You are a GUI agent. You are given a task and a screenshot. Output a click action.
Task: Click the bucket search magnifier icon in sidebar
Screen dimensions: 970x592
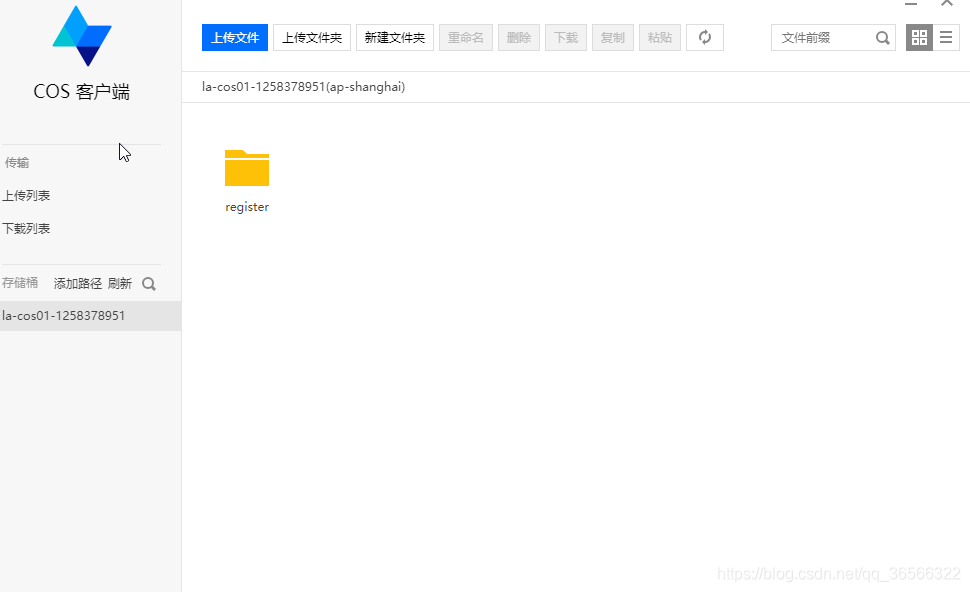click(148, 284)
